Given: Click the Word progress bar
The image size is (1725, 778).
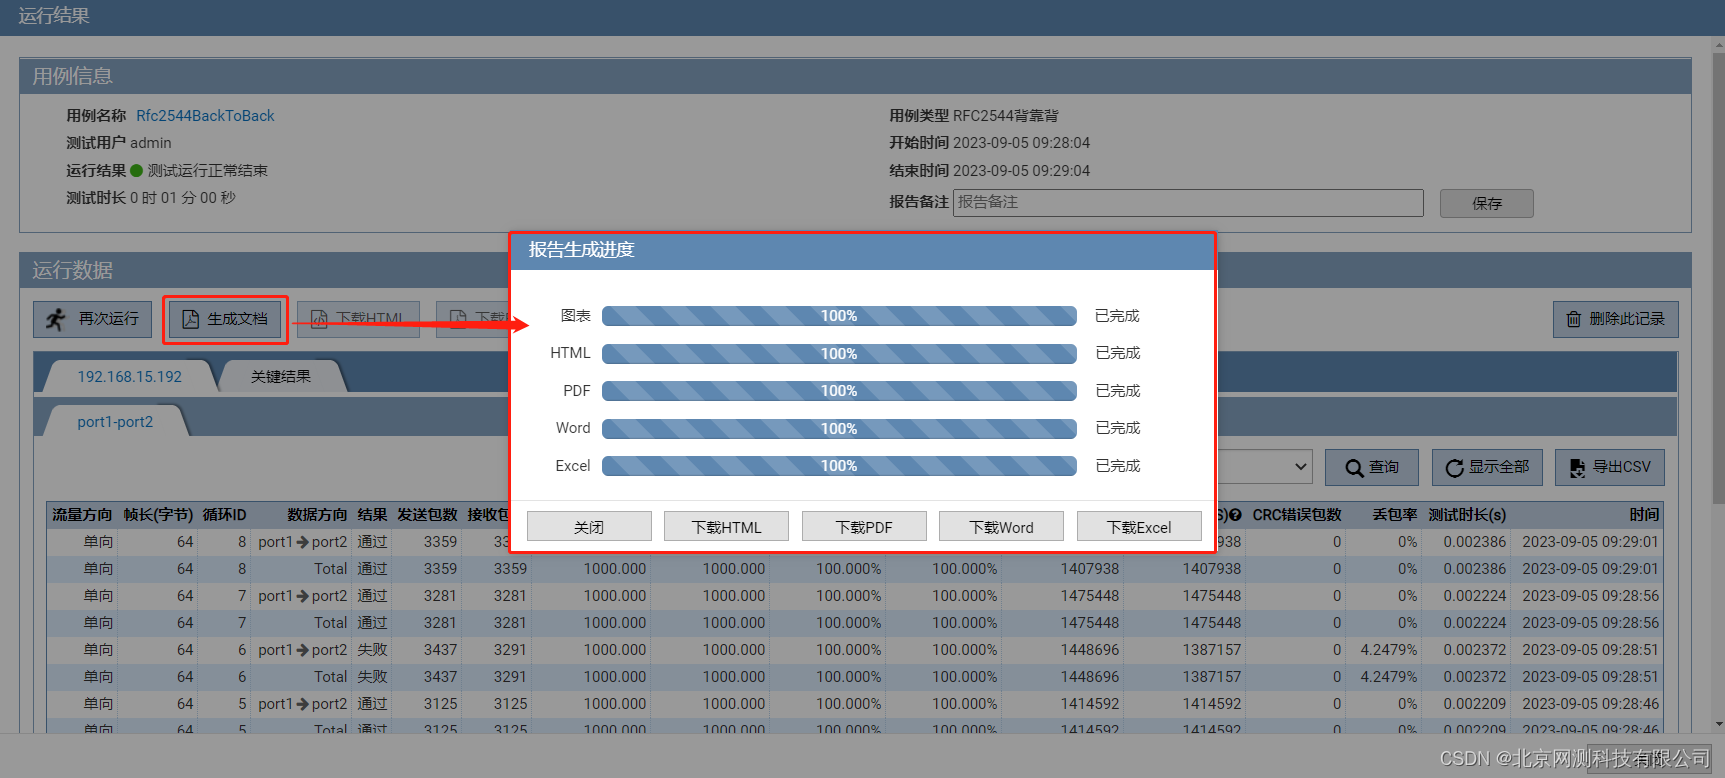Looking at the screenshot, I should (x=839, y=429).
